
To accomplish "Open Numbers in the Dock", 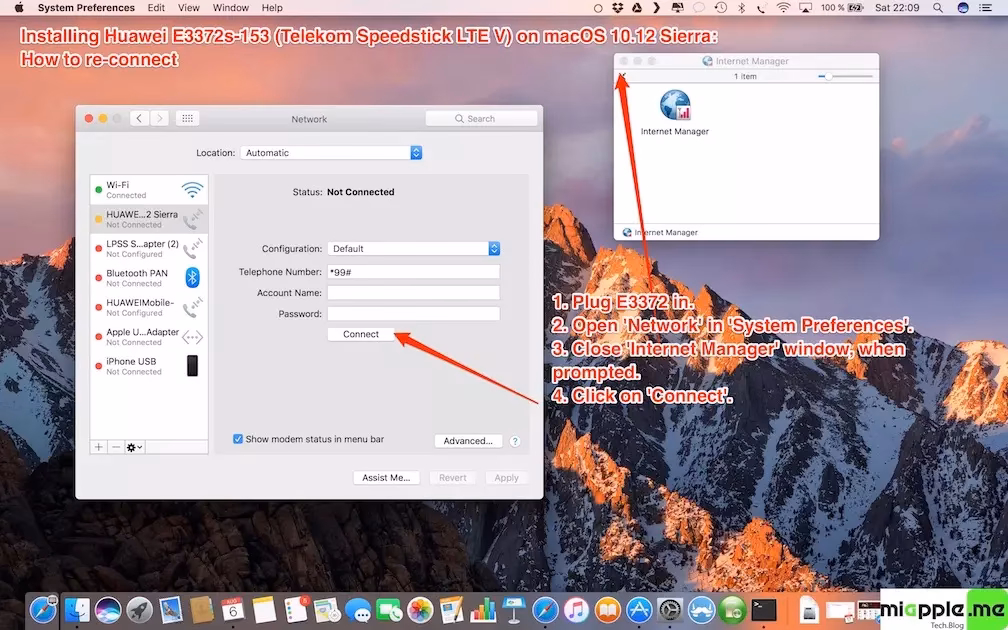I will point(483,609).
